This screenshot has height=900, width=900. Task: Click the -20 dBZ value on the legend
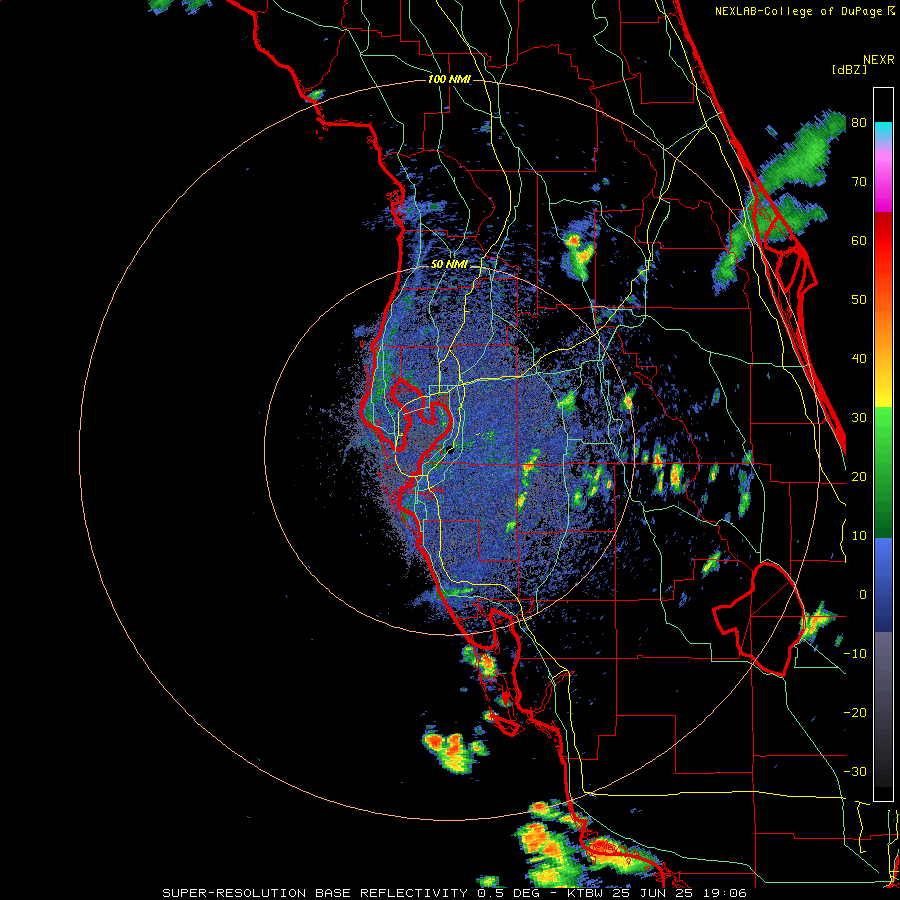point(855,713)
